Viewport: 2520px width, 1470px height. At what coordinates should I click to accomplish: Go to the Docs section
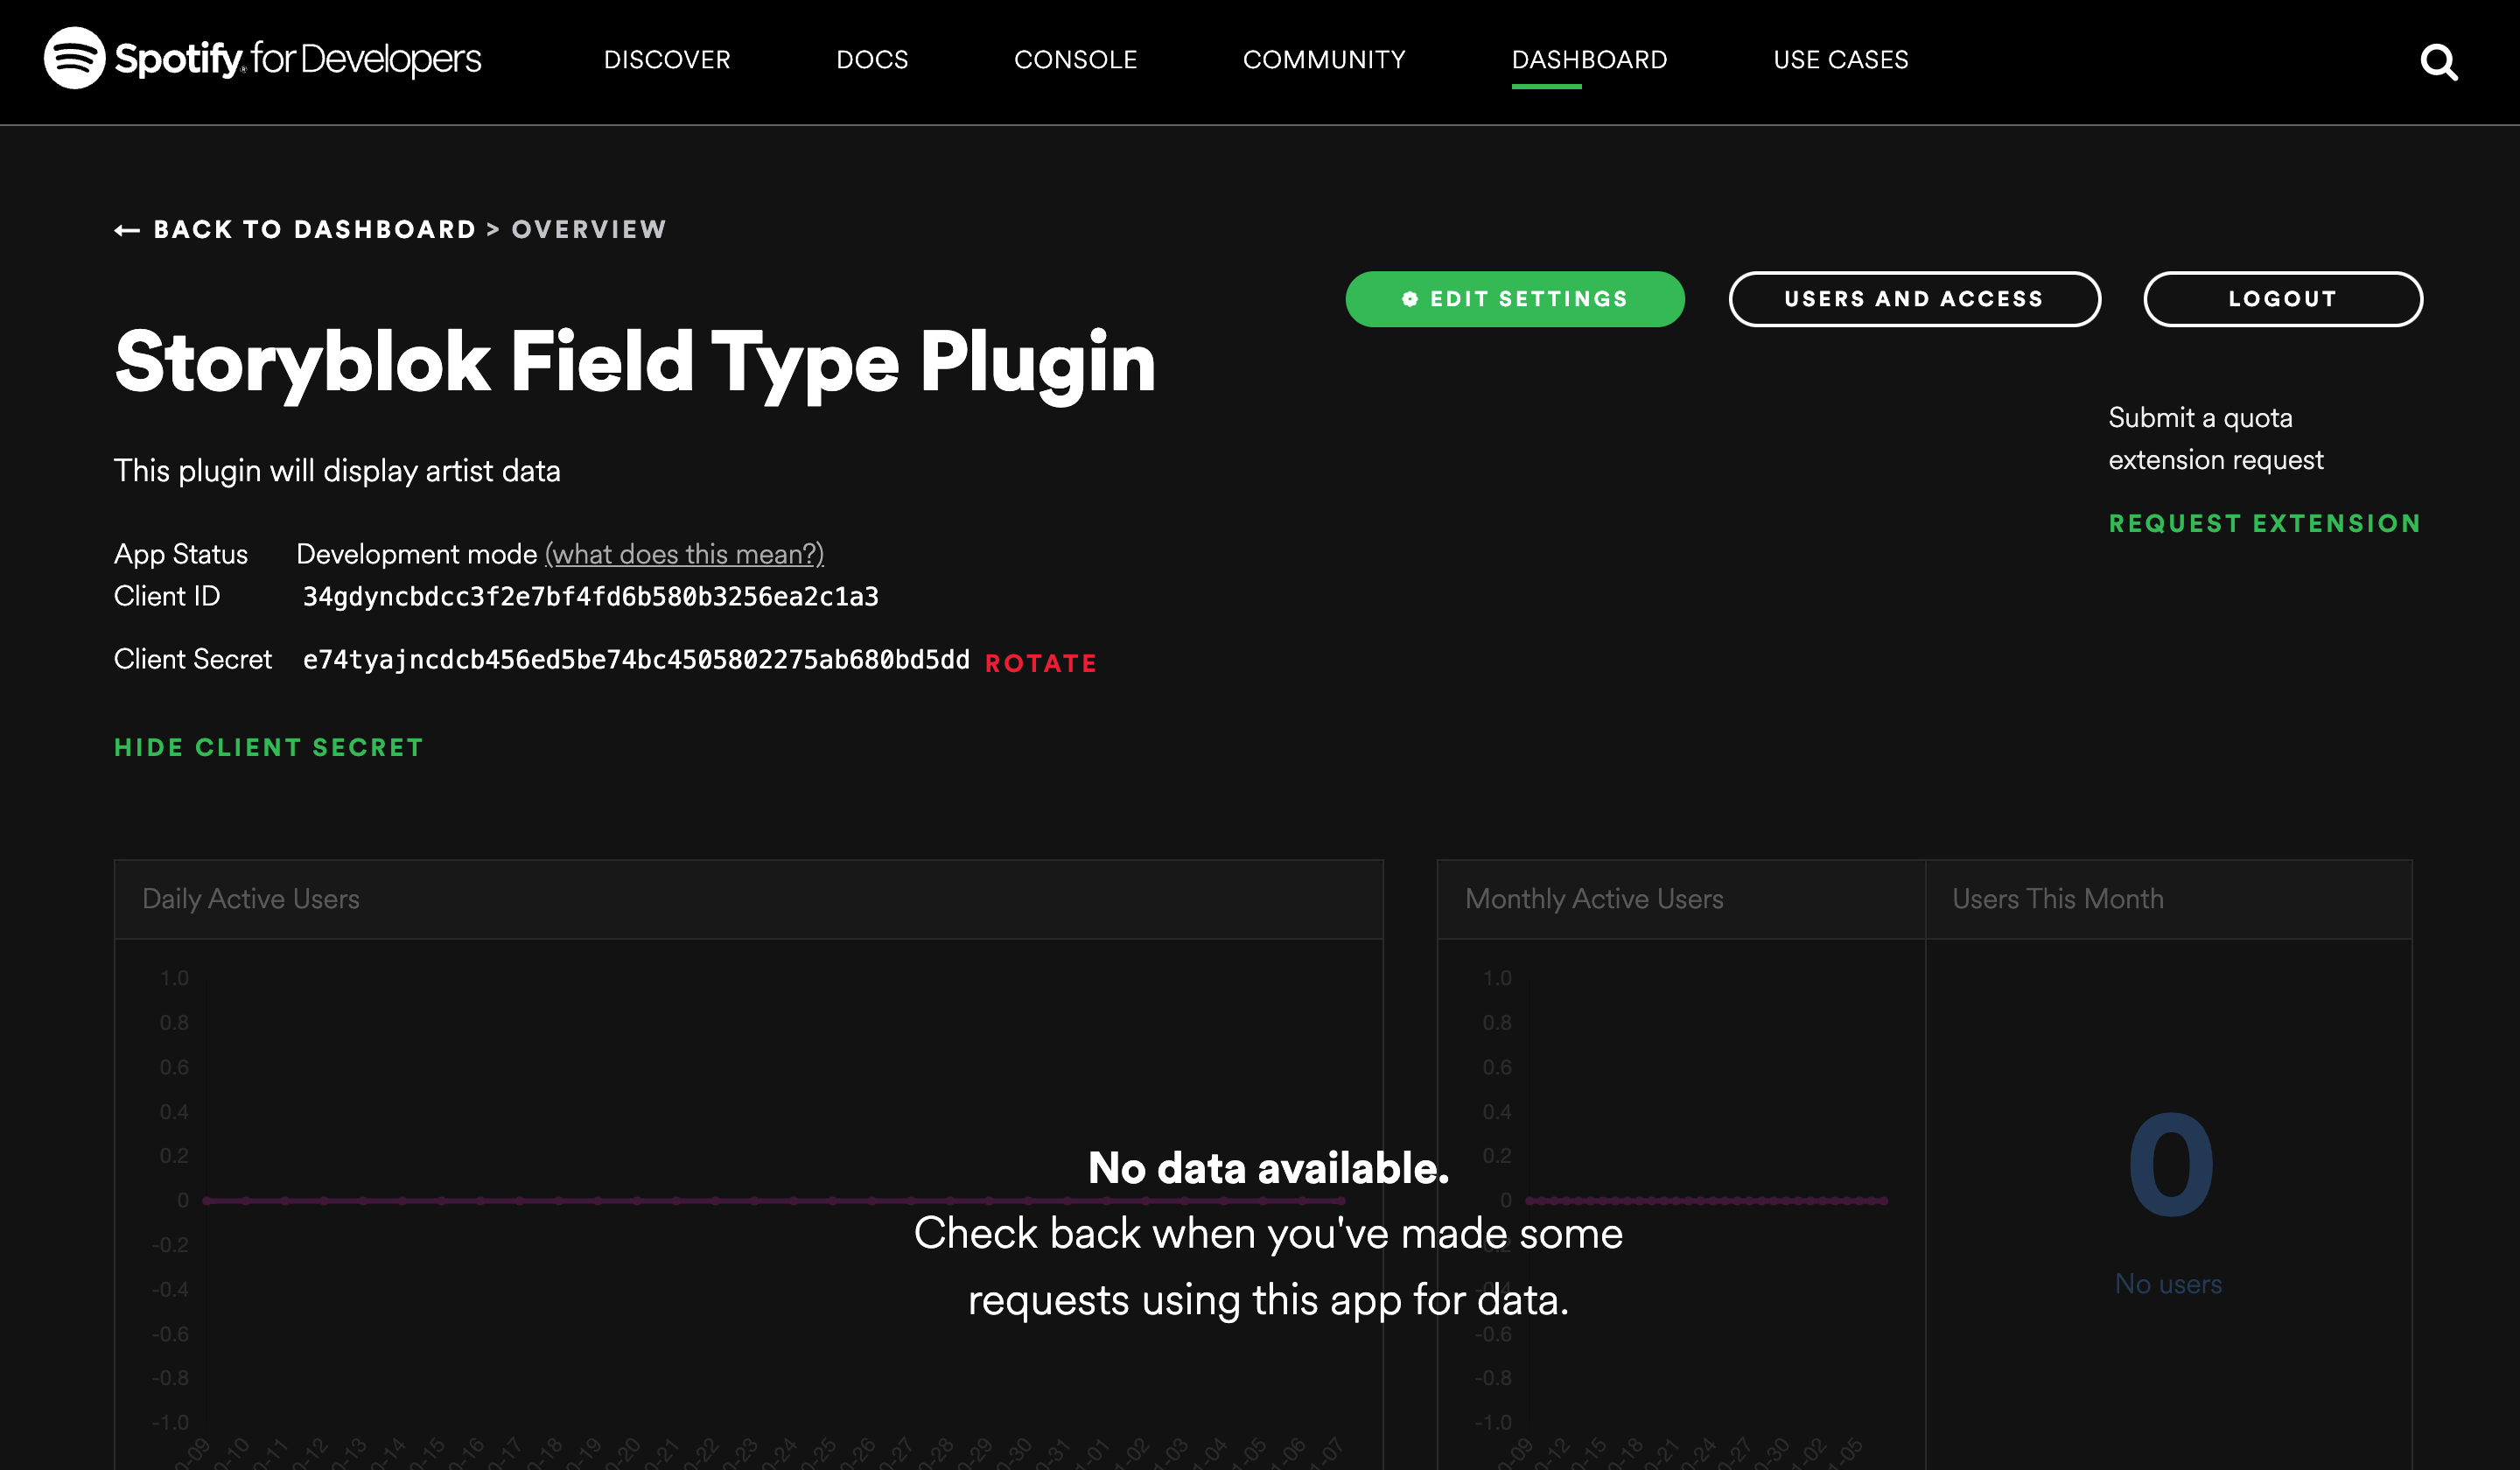tap(872, 60)
